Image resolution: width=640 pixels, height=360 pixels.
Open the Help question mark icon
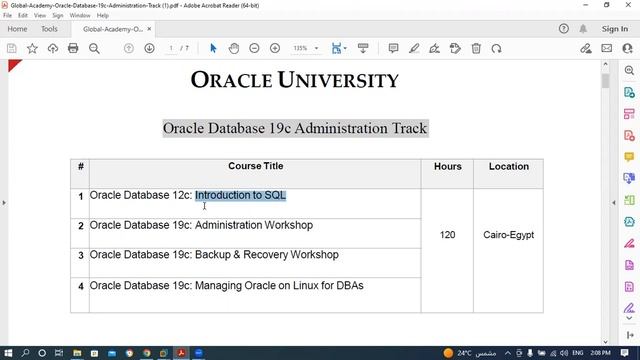click(564, 29)
